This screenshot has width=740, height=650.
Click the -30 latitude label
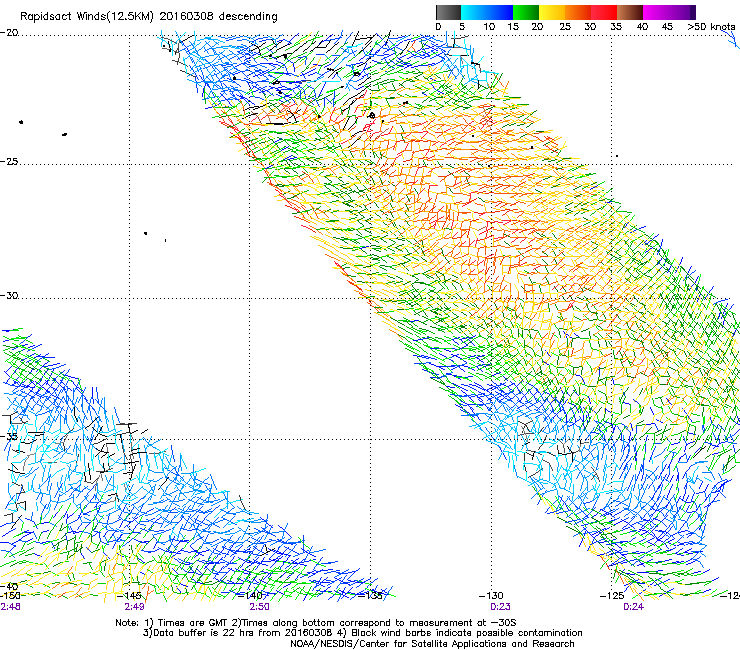[x=9, y=295]
